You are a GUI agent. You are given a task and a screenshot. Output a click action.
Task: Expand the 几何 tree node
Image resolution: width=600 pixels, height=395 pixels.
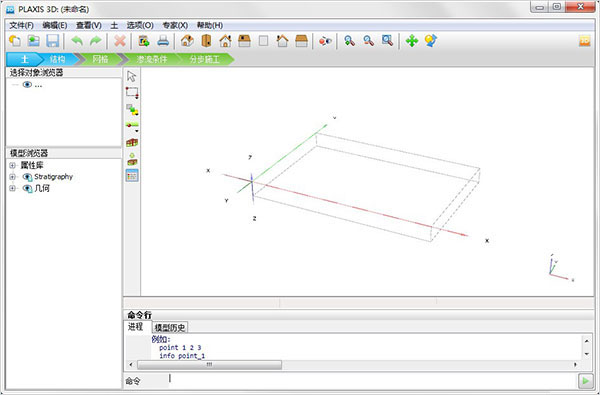tap(12, 188)
